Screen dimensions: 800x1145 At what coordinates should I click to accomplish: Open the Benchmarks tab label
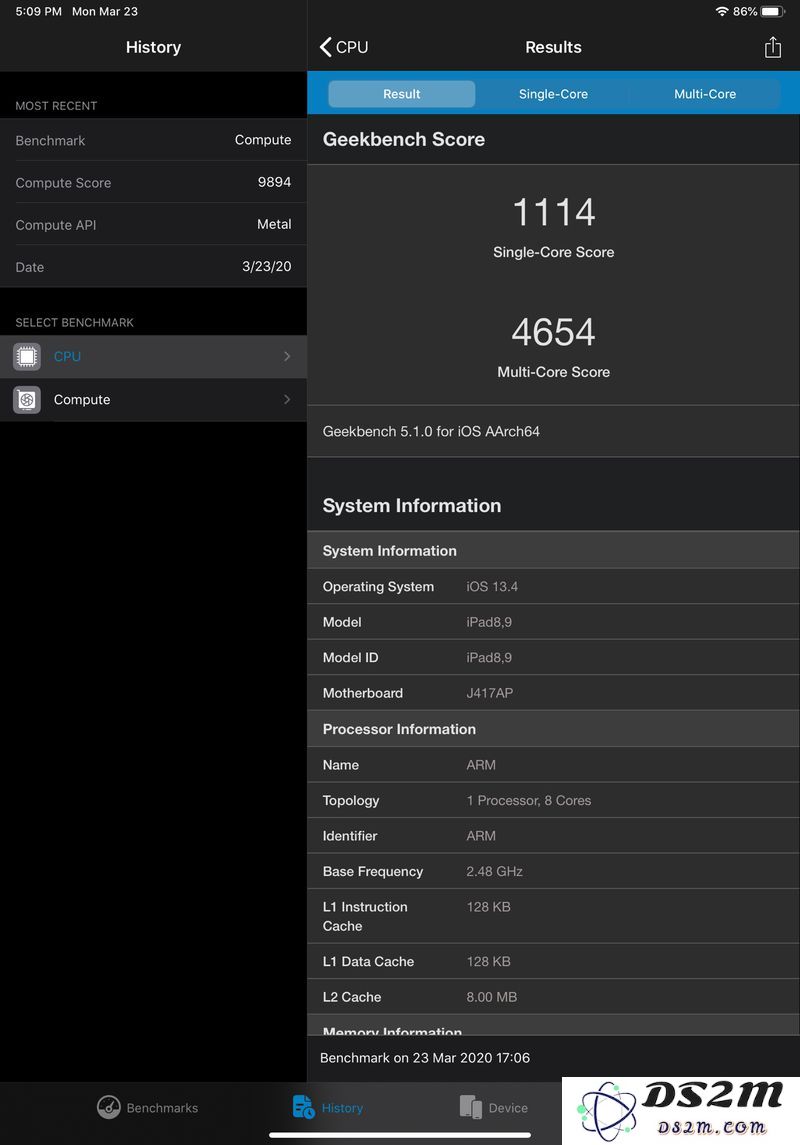(x=162, y=1108)
